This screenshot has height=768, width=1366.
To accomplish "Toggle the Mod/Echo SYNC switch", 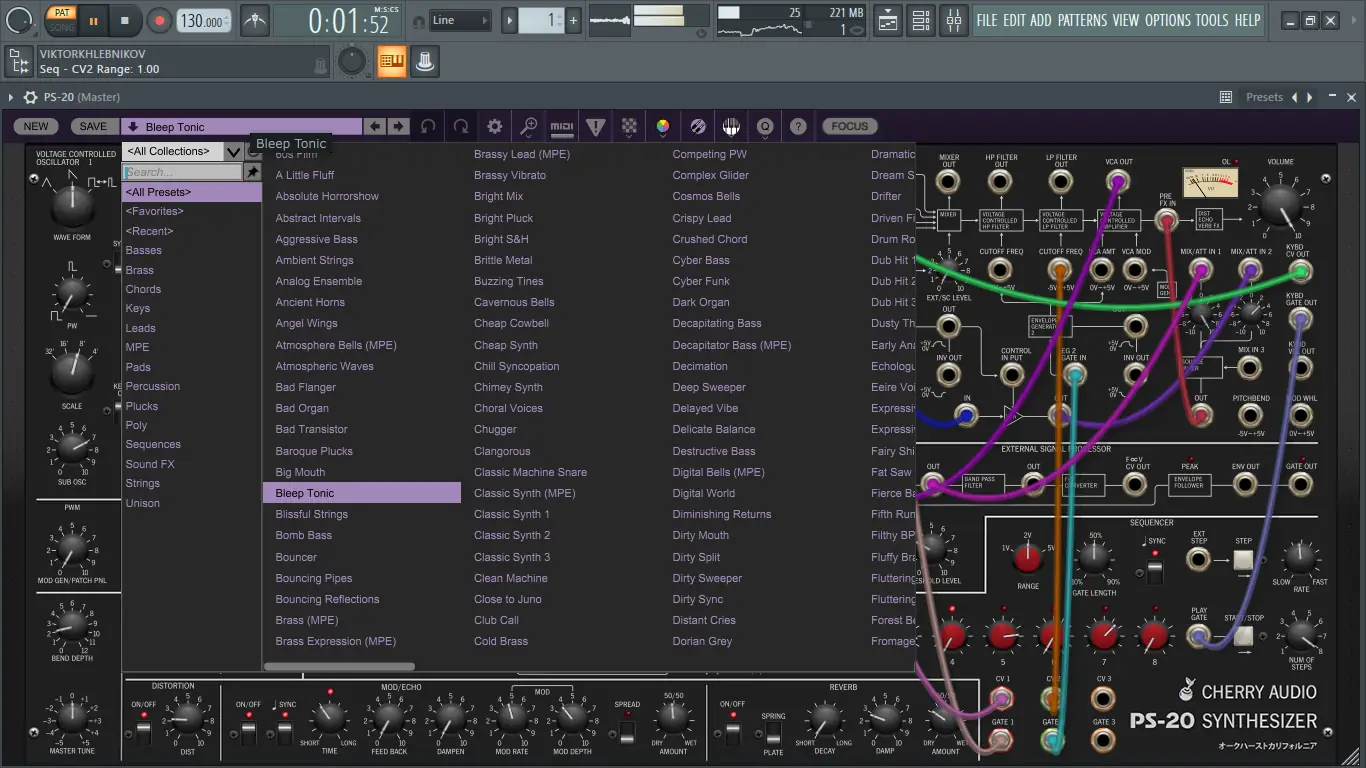I will [284, 731].
